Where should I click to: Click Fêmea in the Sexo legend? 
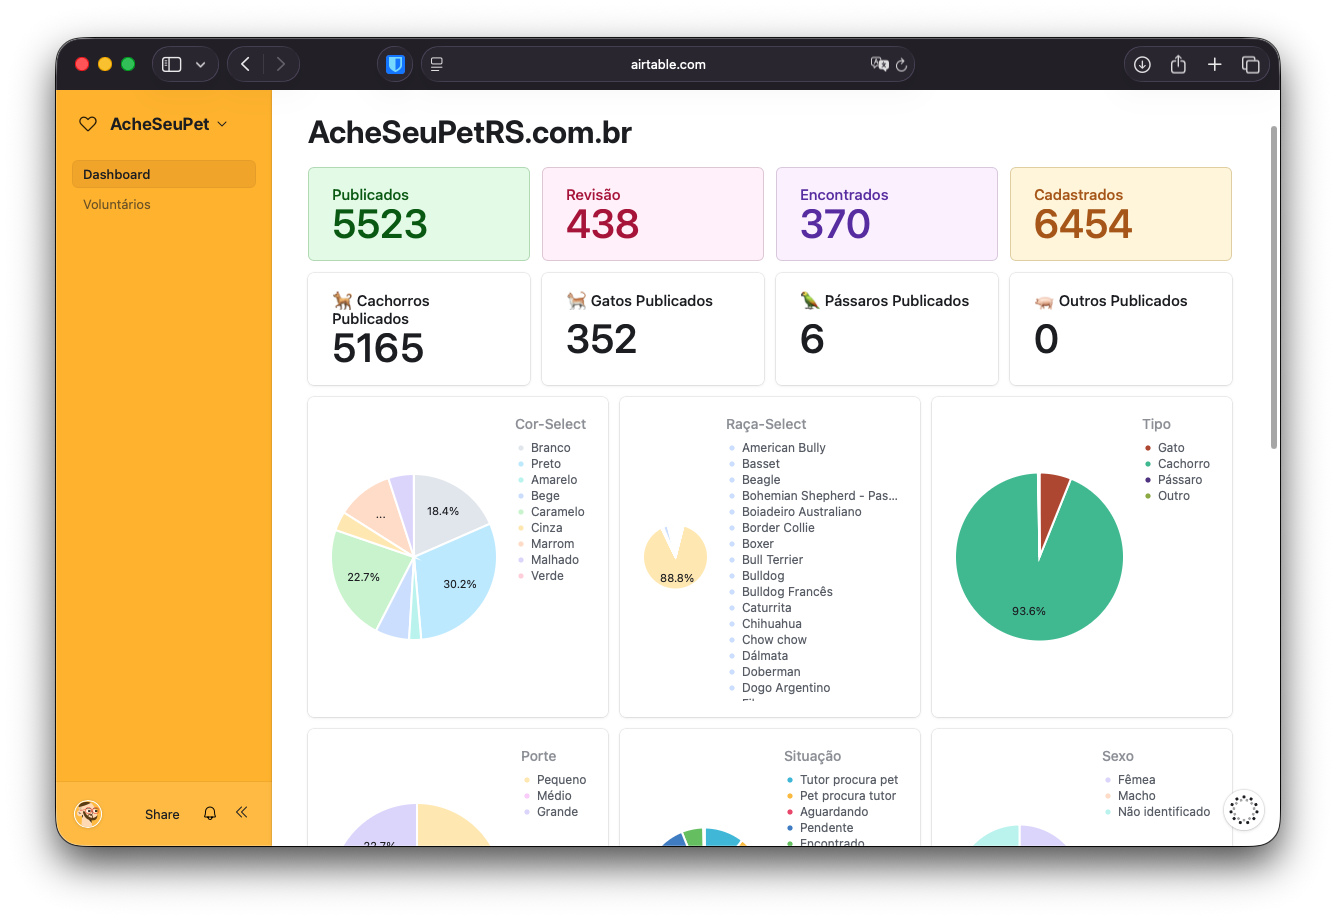click(x=1136, y=780)
